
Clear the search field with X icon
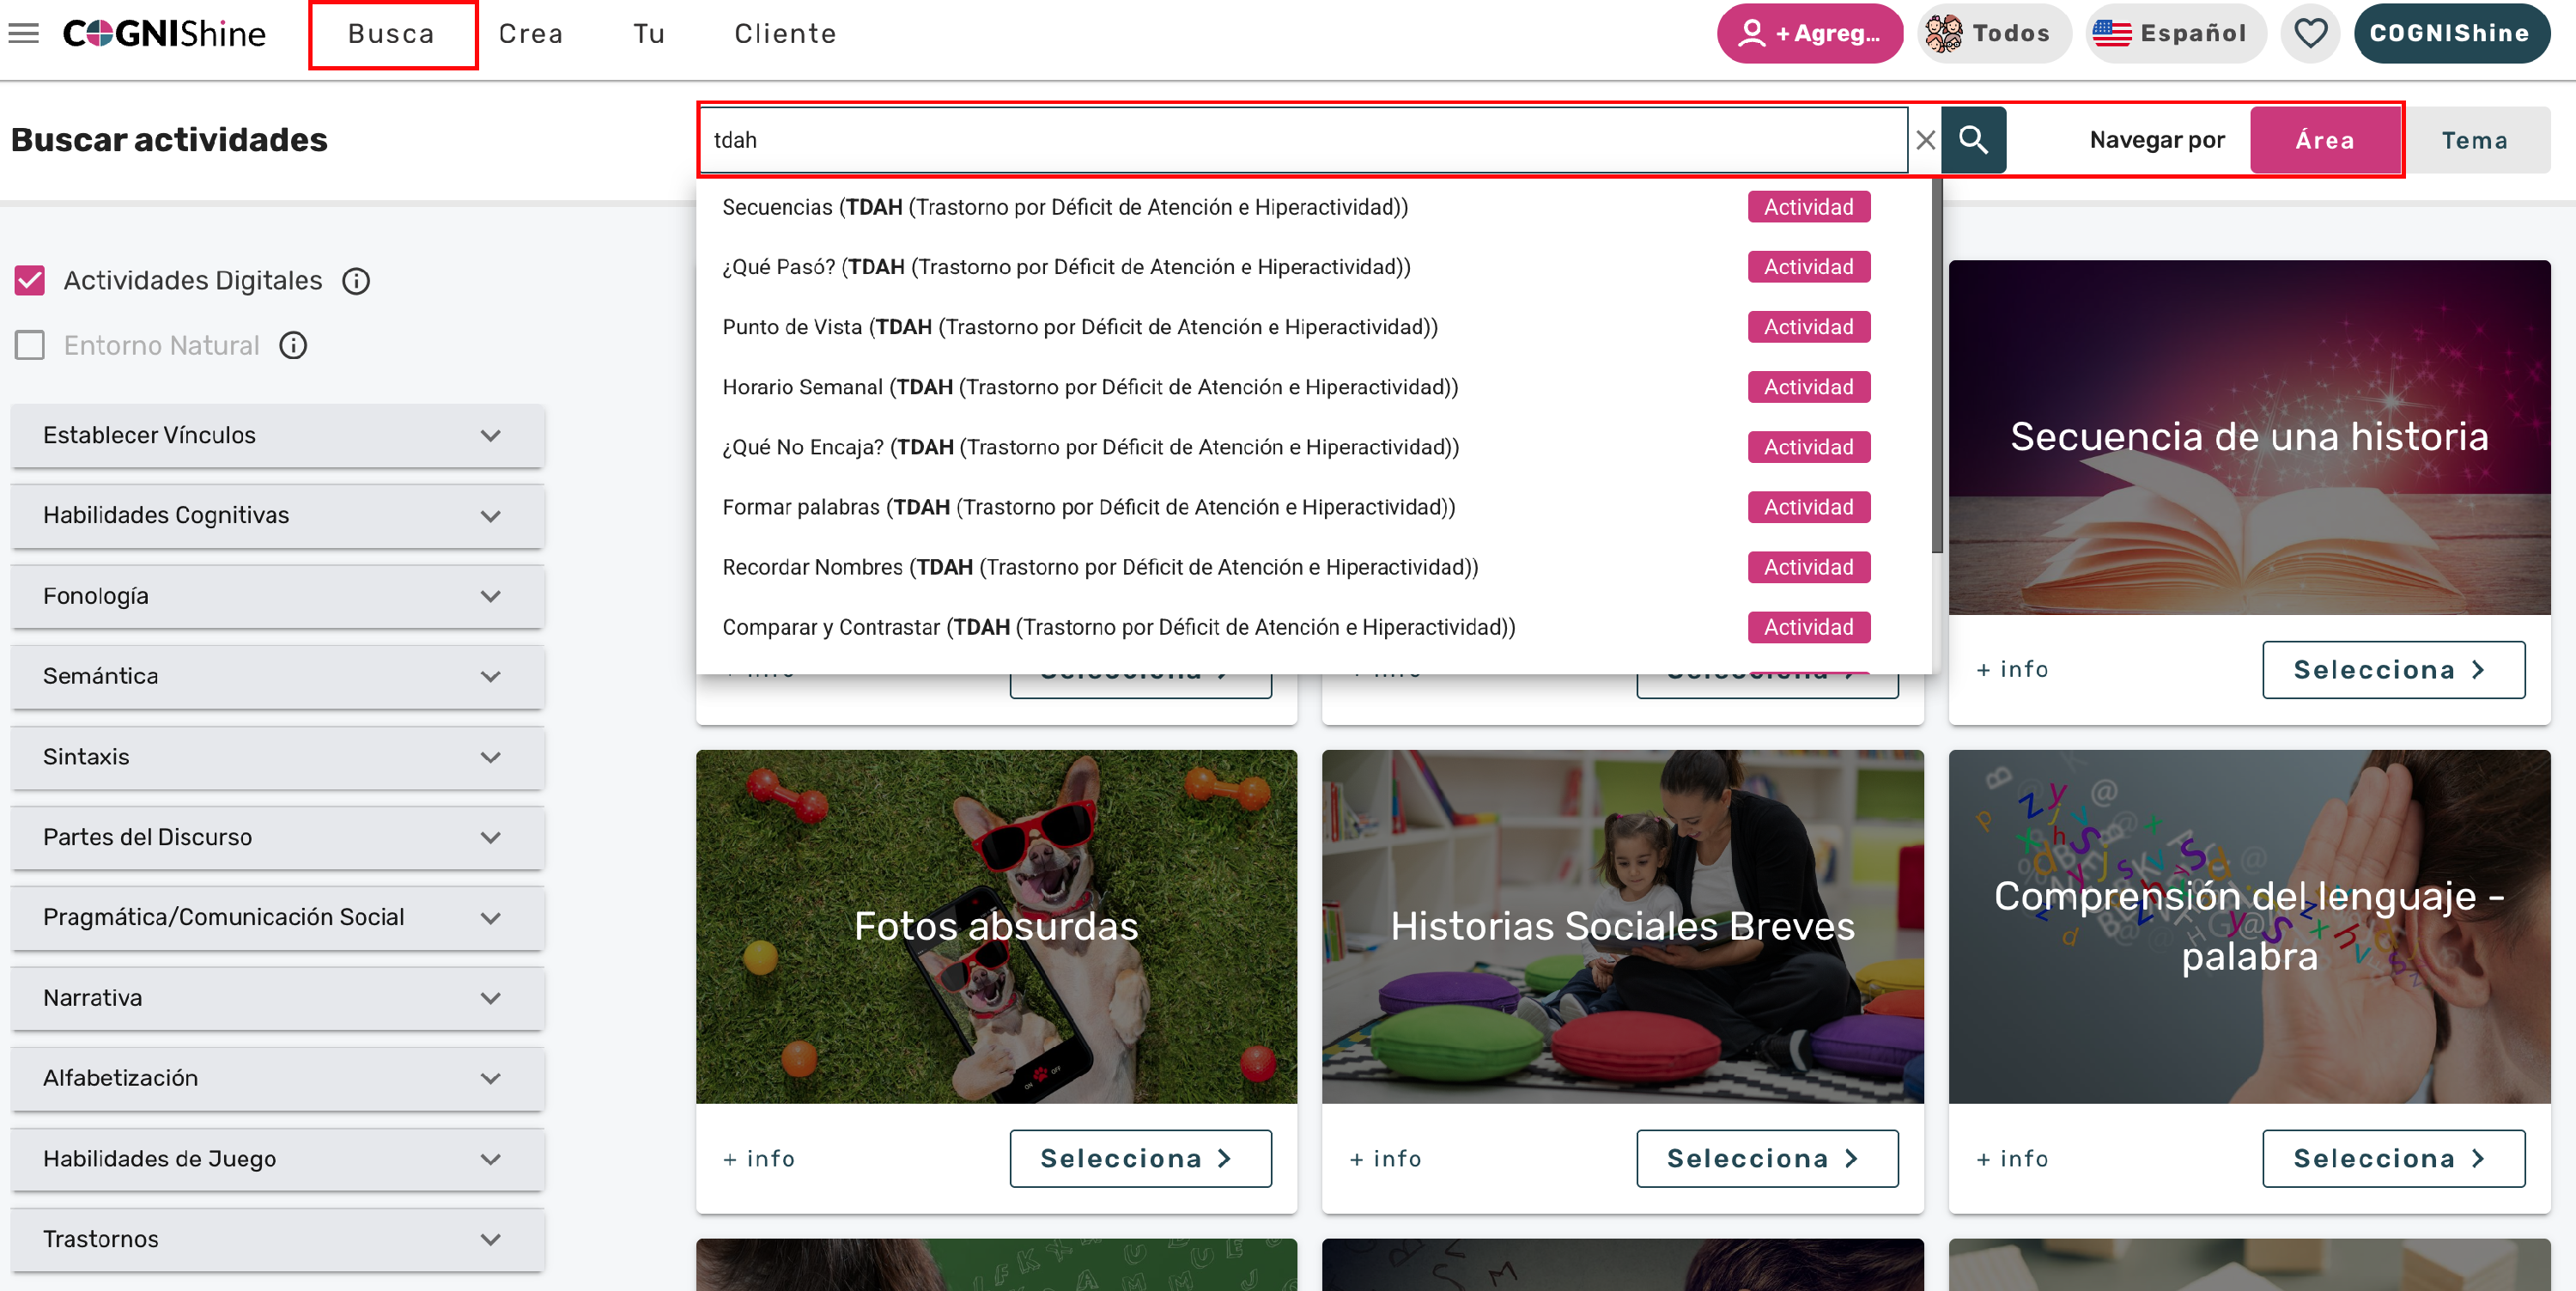(x=1925, y=140)
